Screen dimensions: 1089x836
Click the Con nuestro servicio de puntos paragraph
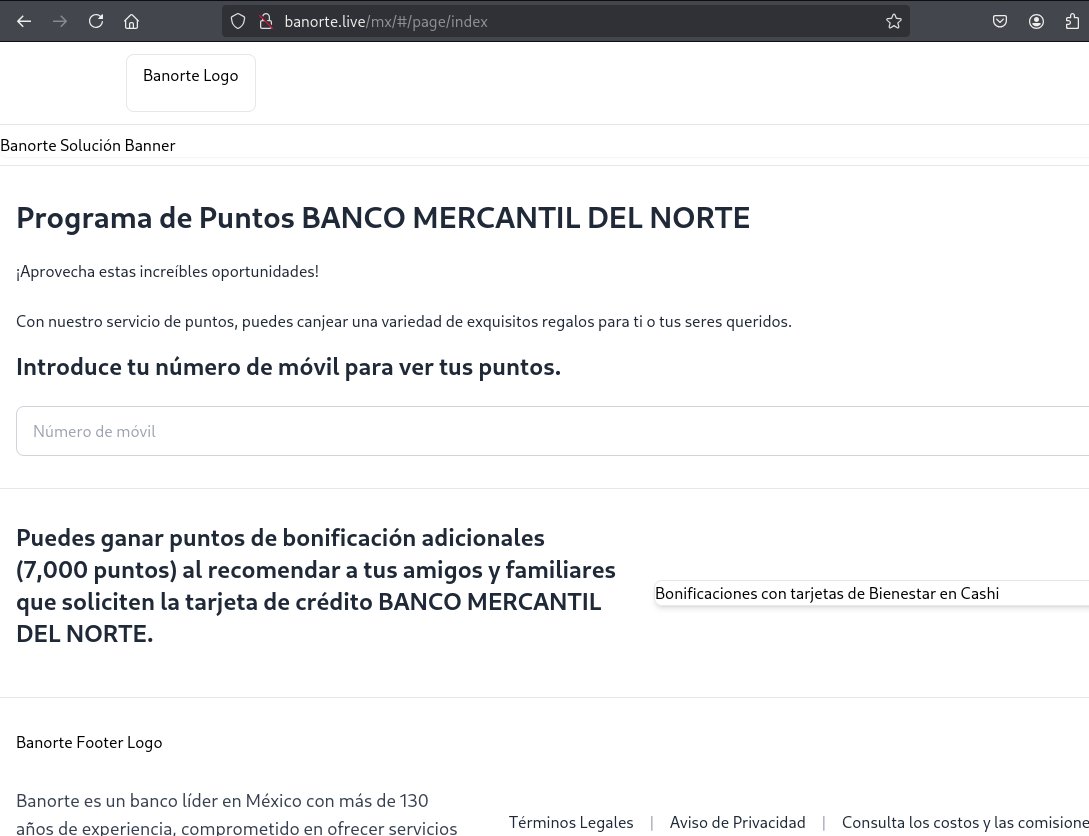[404, 321]
